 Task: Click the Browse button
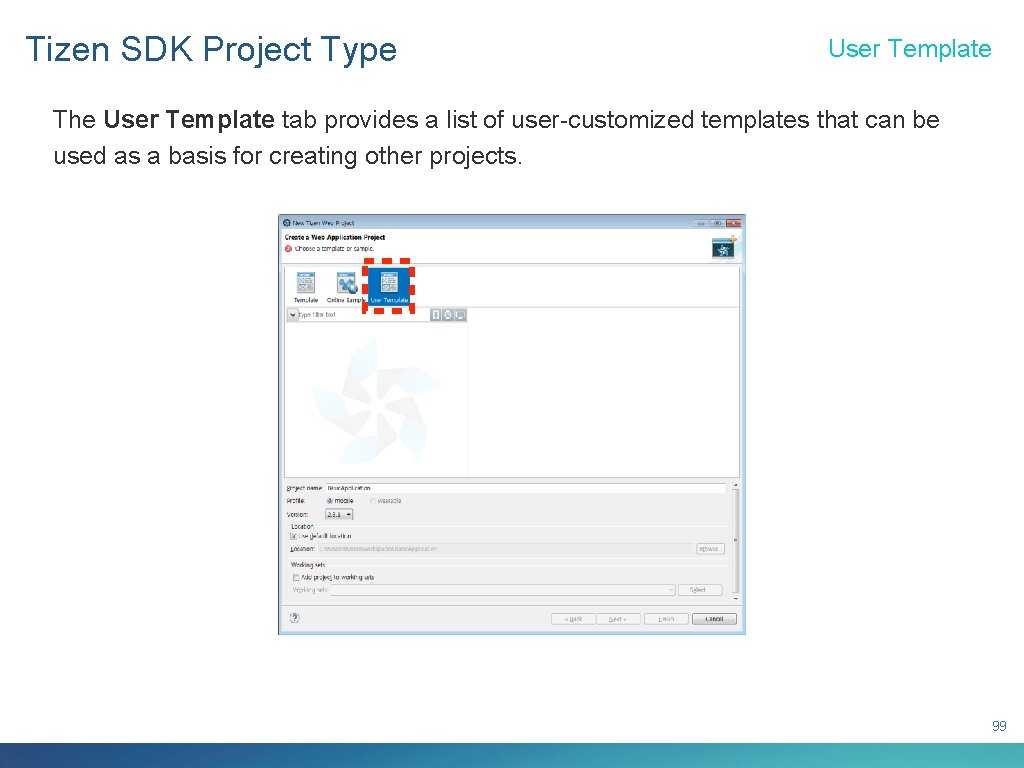(710, 549)
